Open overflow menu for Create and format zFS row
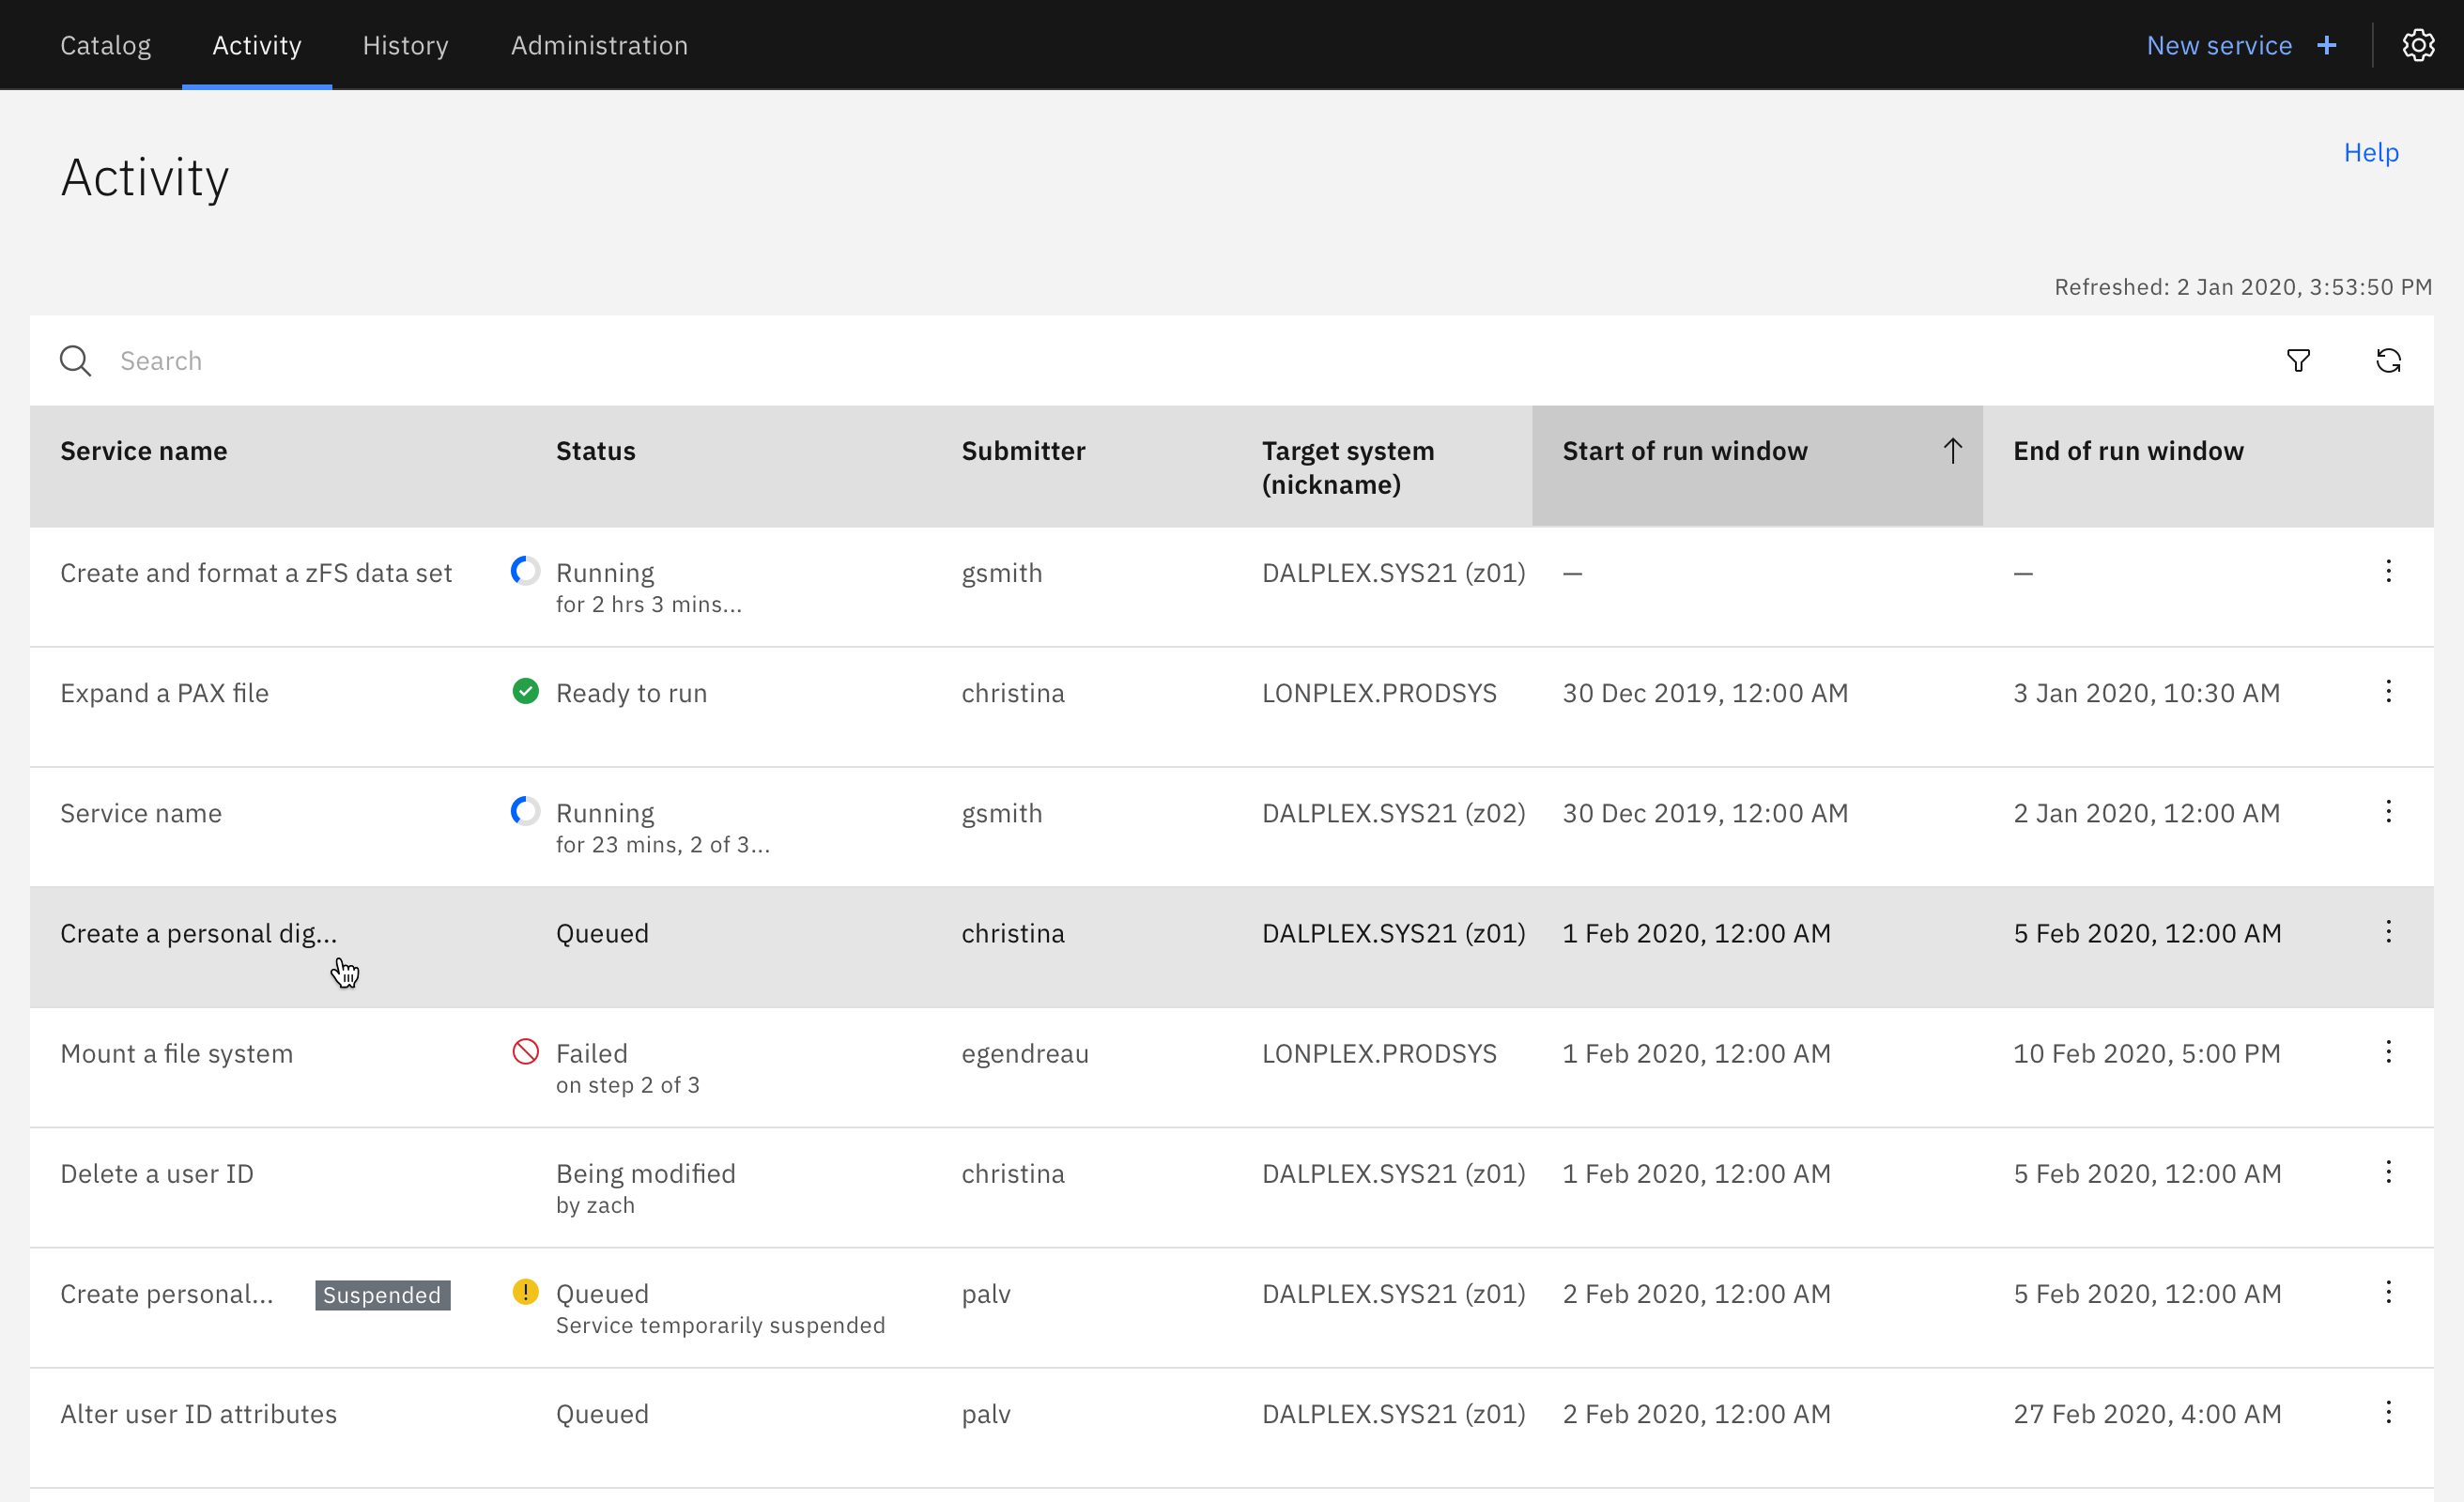Viewport: 2464px width, 1502px height. pyautogui.click(x=2388, y=571)
